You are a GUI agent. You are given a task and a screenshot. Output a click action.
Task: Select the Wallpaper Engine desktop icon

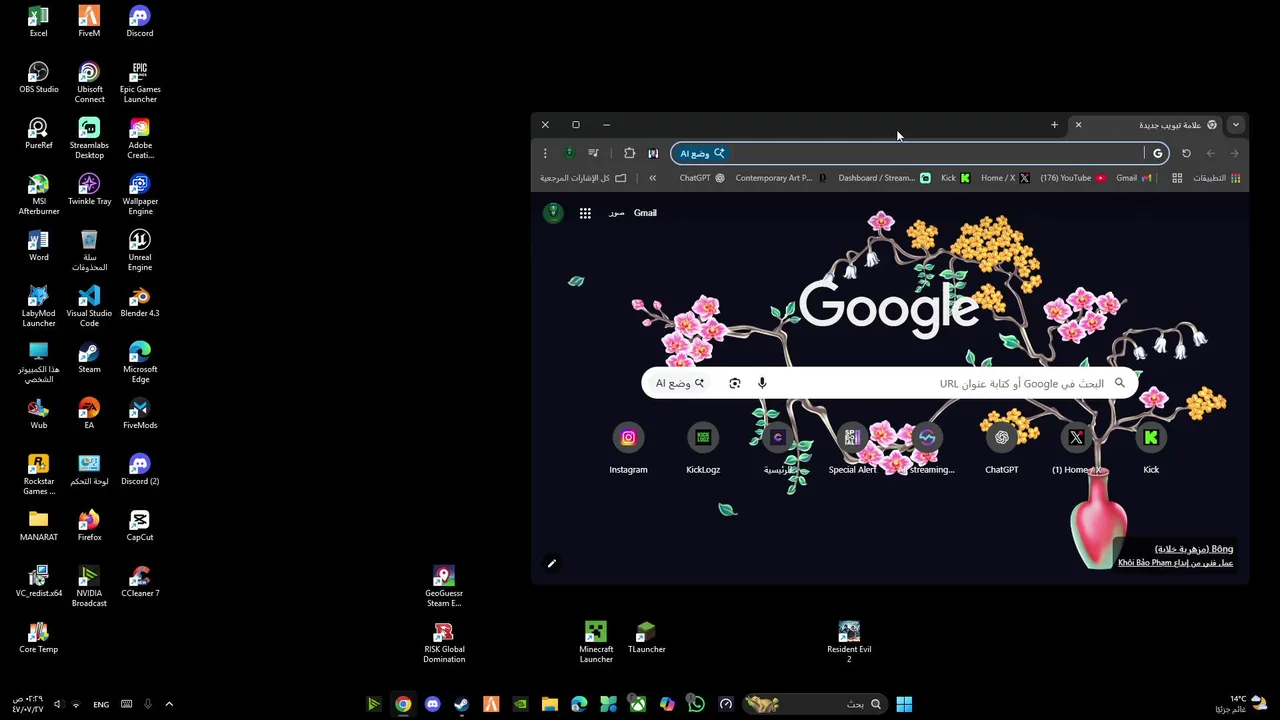[x=140, y=194]
